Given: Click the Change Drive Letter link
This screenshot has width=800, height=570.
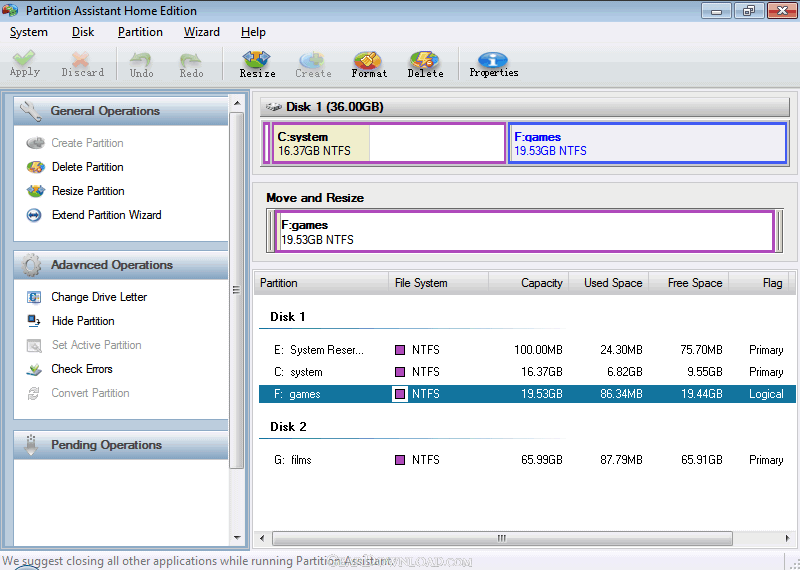Looking at the screenshot, I should pyautogui.click(x=99, y=297).
